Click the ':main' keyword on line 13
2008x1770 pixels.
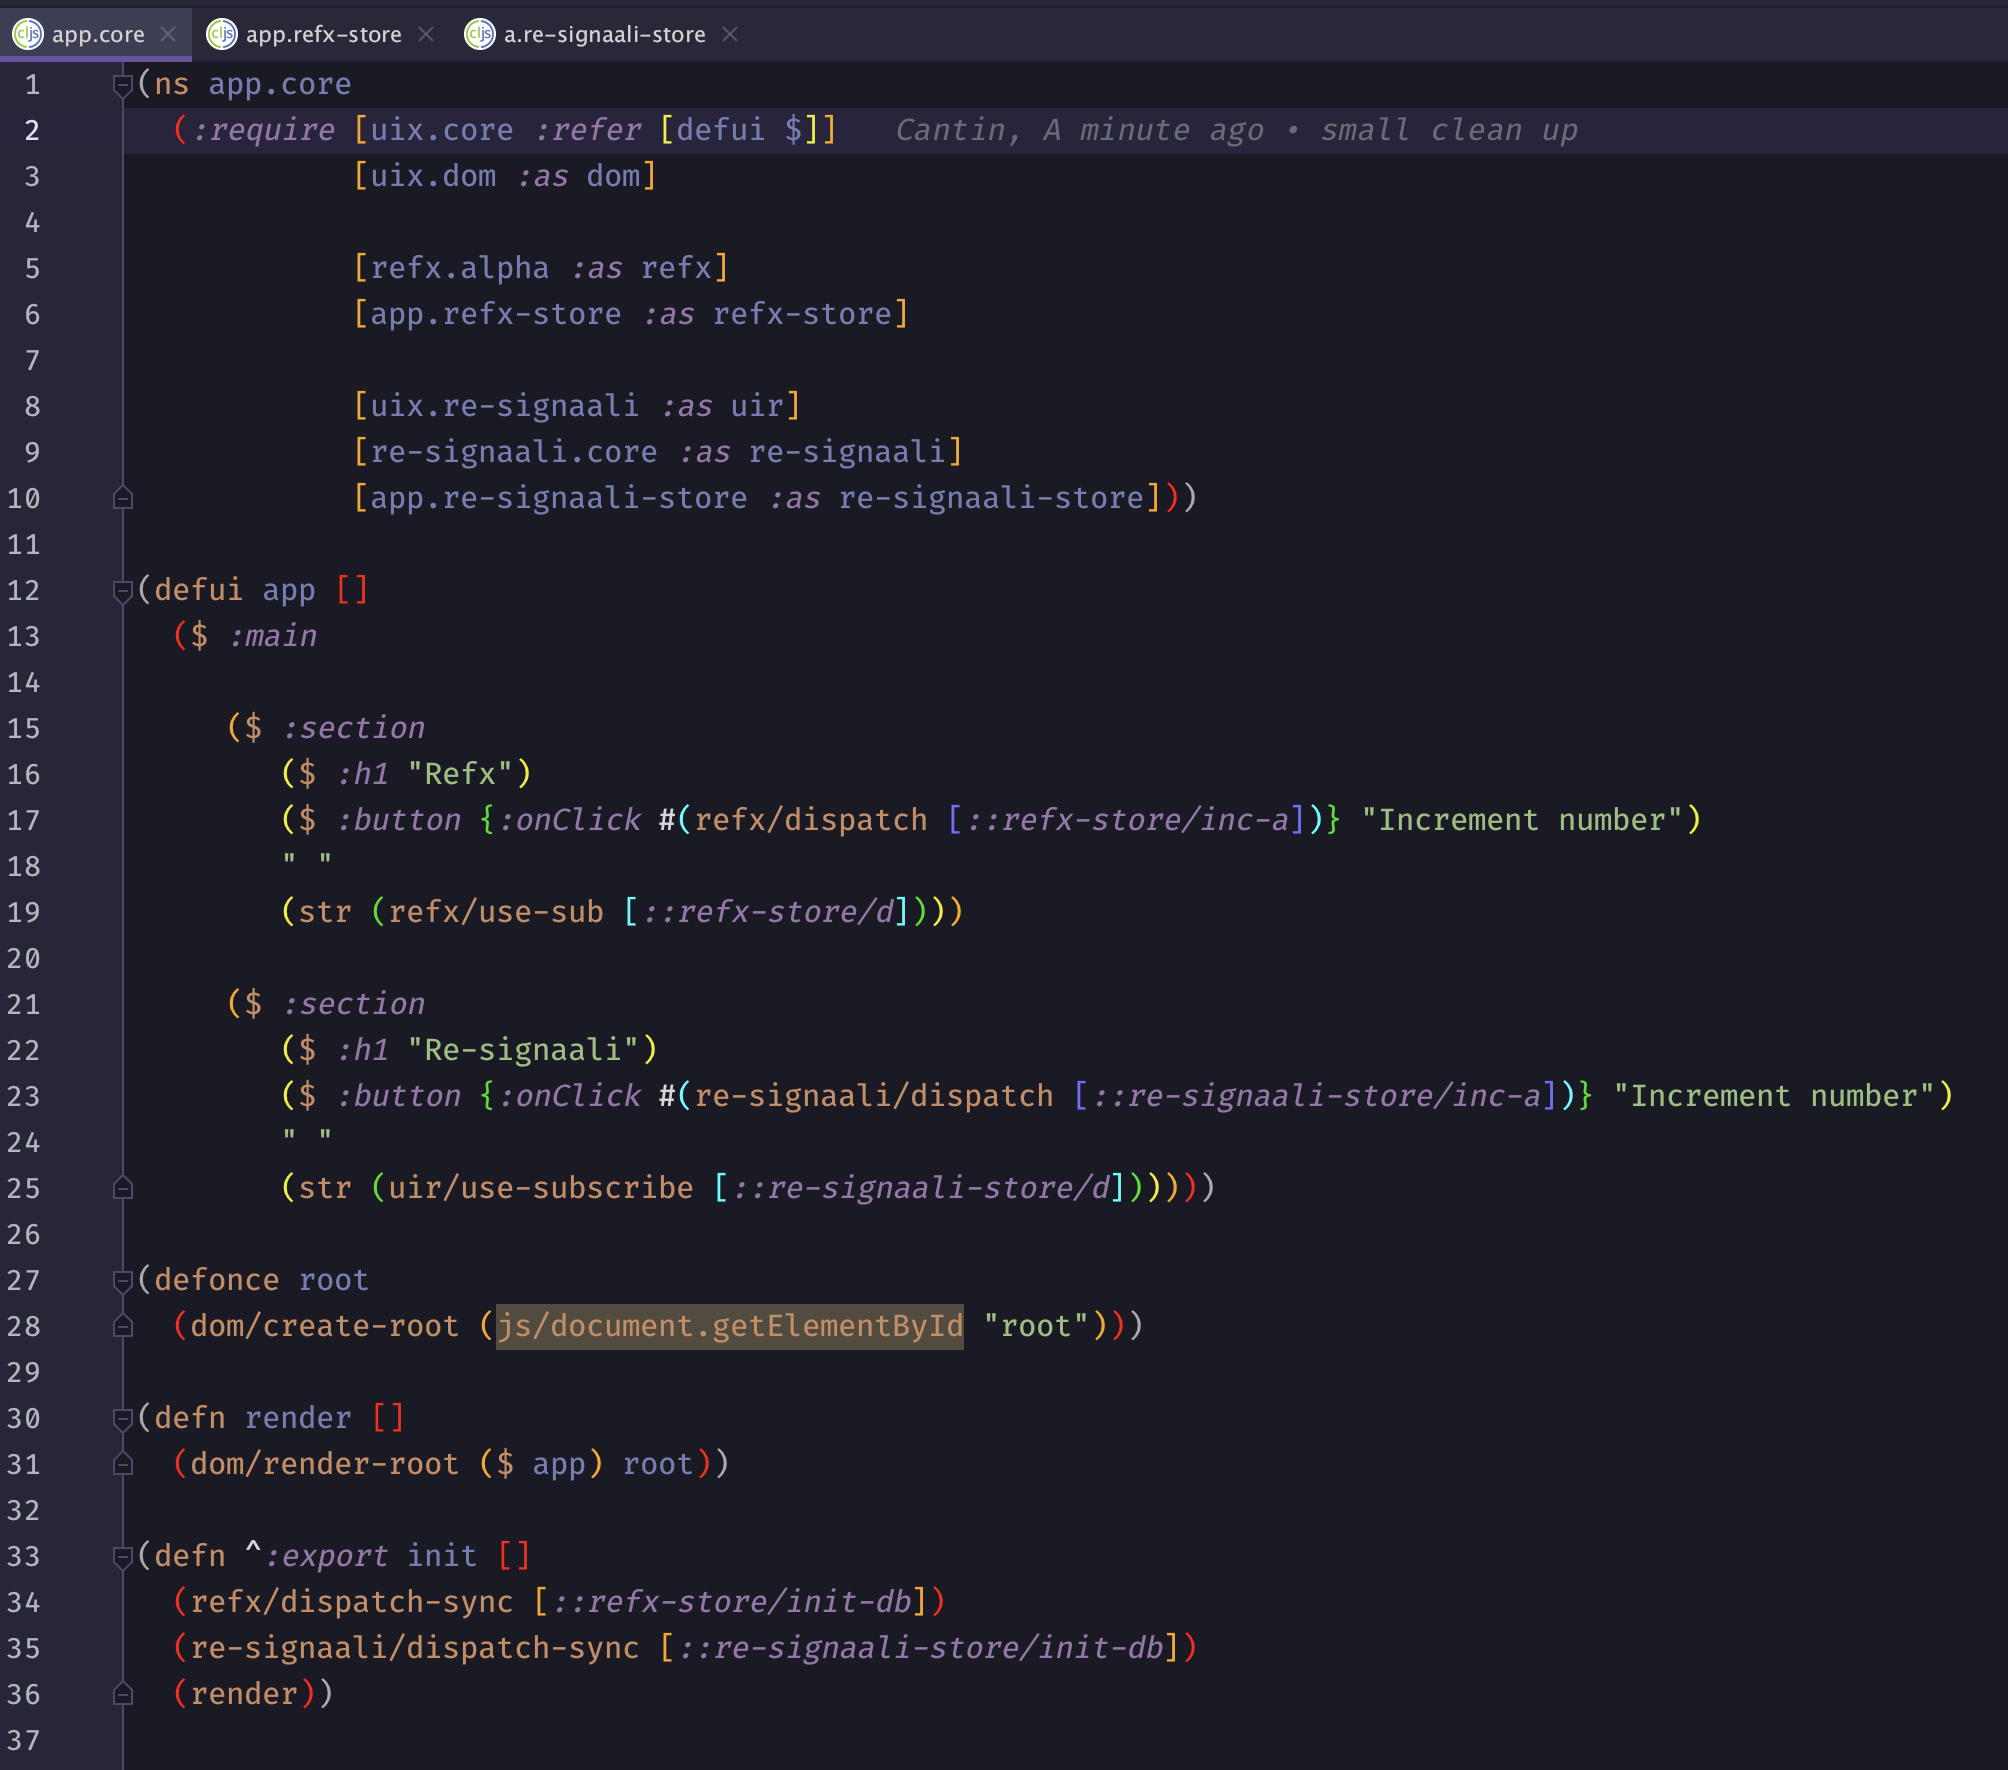(273, 636)
